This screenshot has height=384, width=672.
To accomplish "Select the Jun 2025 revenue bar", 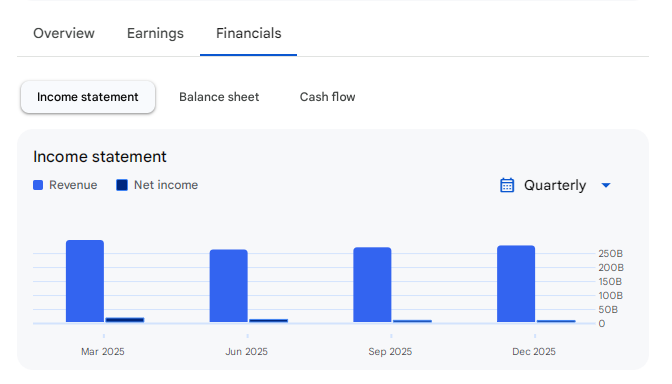I will 228,286.
